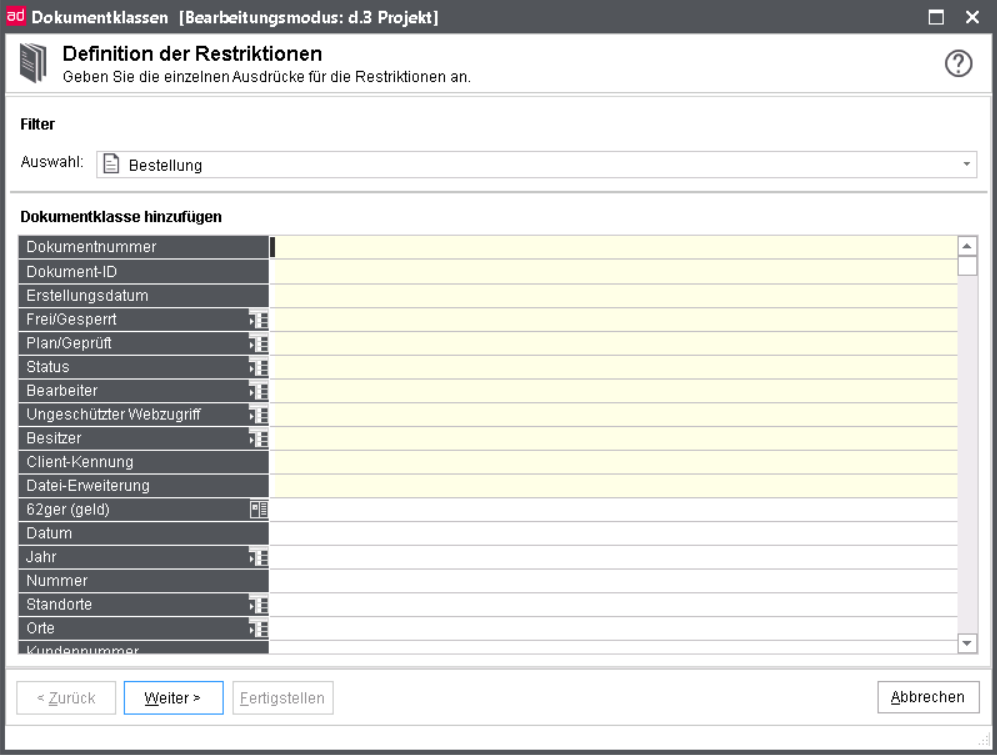Click the Weiter button
This screenshot has height=755, width=997.
click(x=173, y=698)
